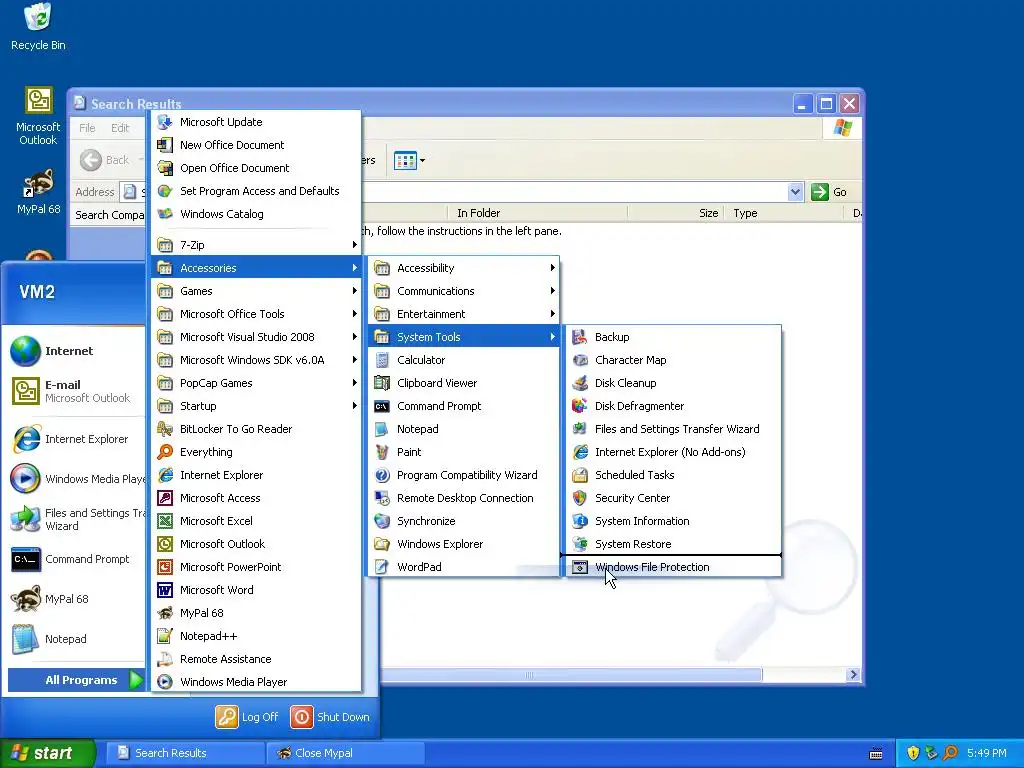Expand the Startup folder
This screenshot has height=768, width=1024.
pos(256,406)
